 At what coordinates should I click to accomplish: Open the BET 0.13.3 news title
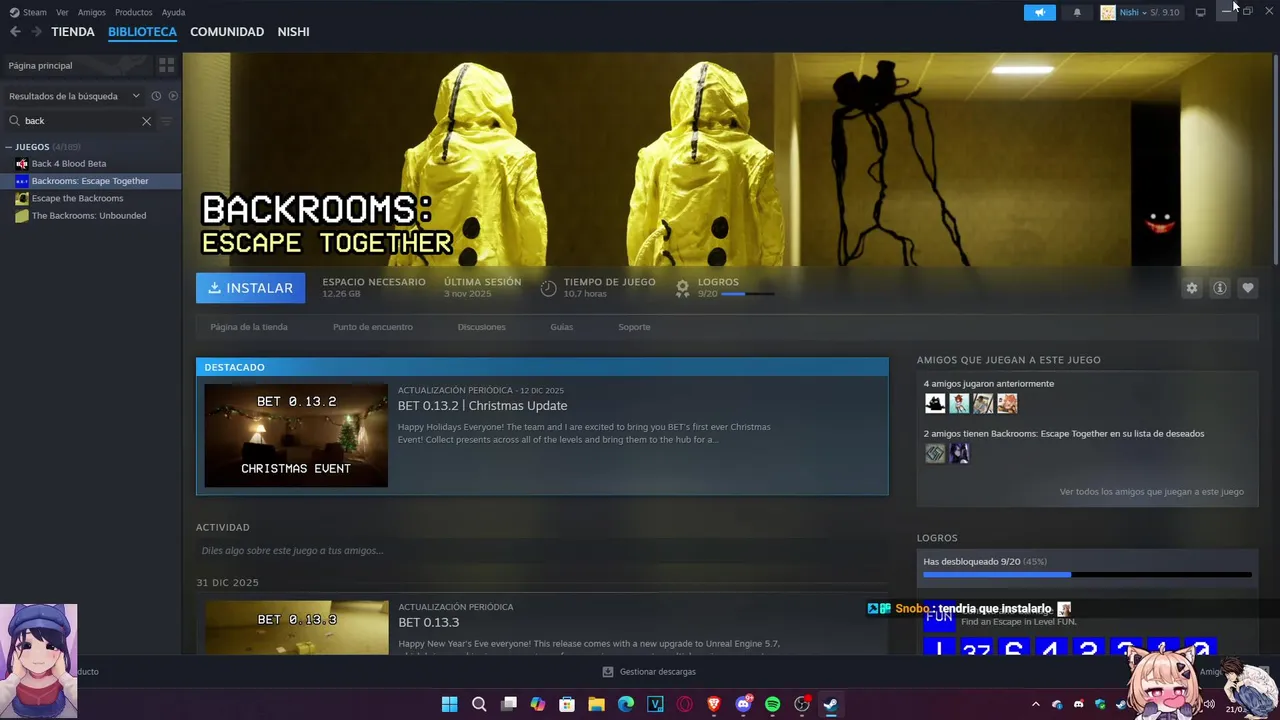tap(428, 622)
